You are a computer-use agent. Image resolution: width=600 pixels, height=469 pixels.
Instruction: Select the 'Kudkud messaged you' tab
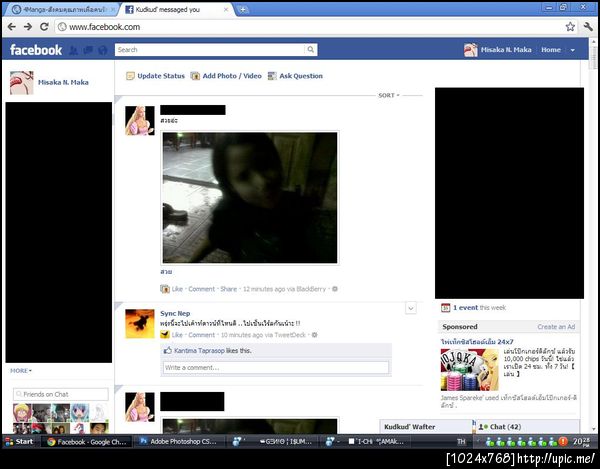click(174, 10)
